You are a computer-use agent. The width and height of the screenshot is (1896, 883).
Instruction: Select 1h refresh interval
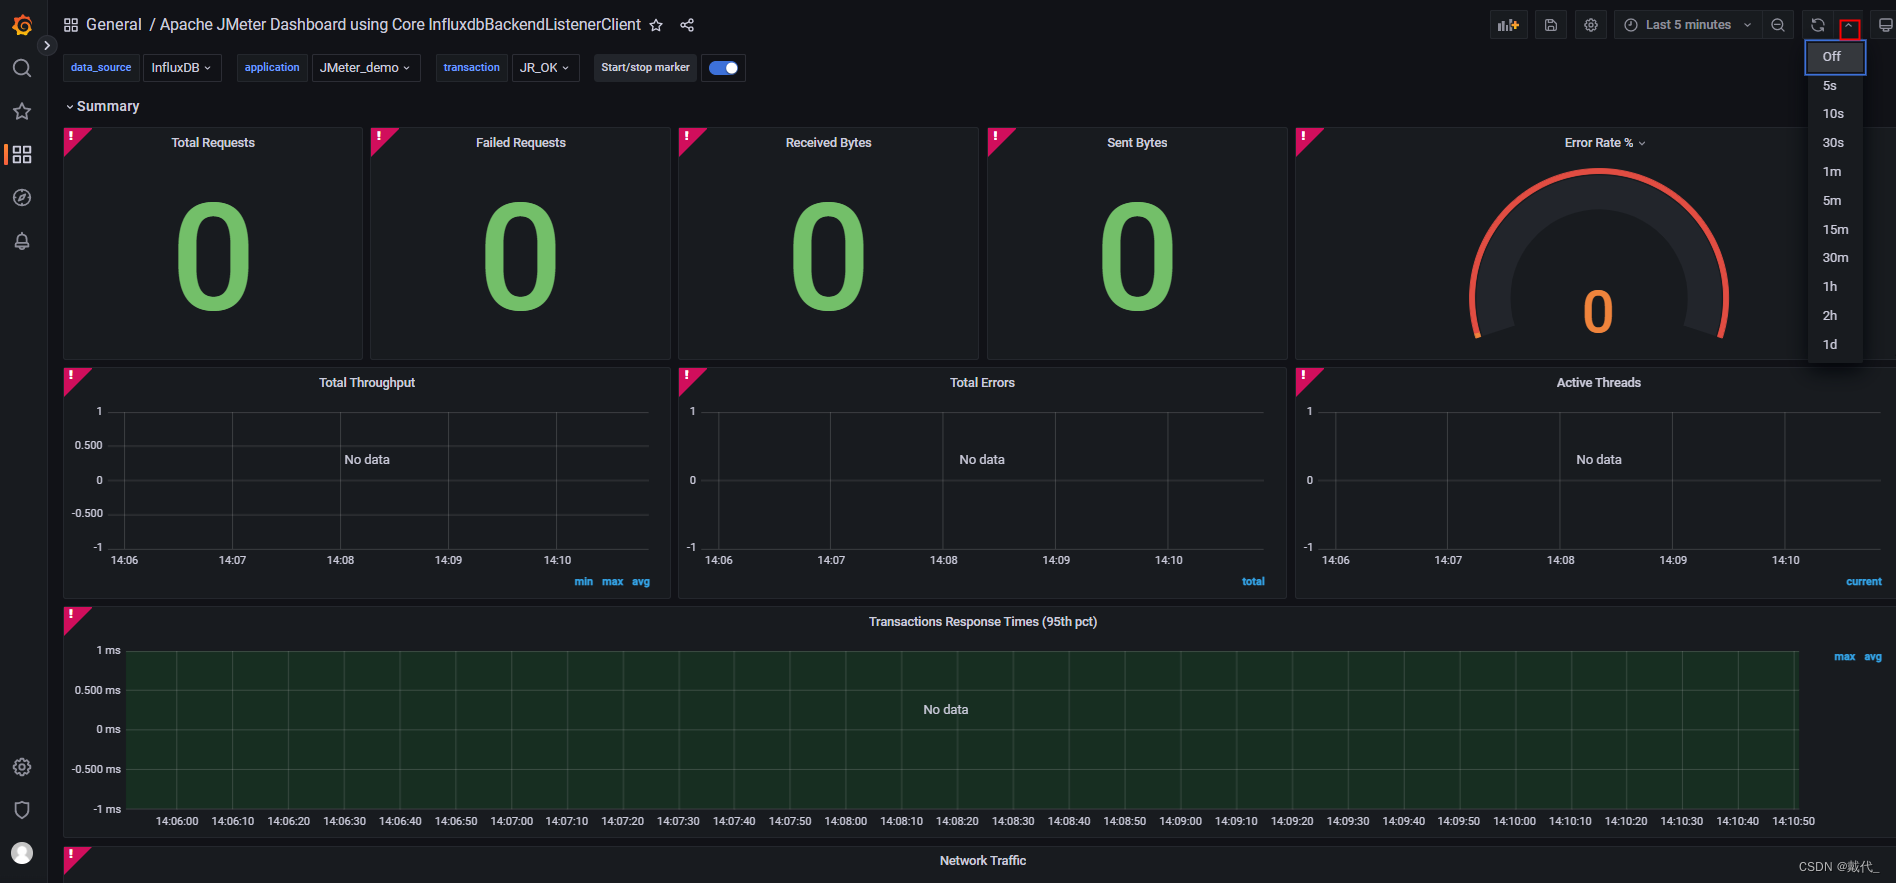tap(1835, 287)
